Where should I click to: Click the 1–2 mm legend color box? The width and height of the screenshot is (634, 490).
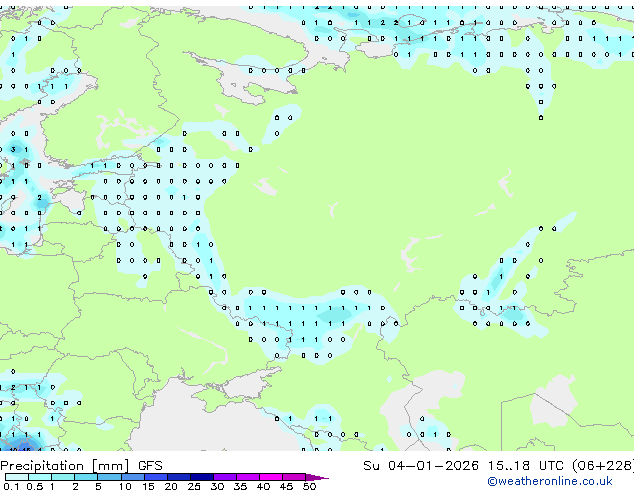(63, 477)
